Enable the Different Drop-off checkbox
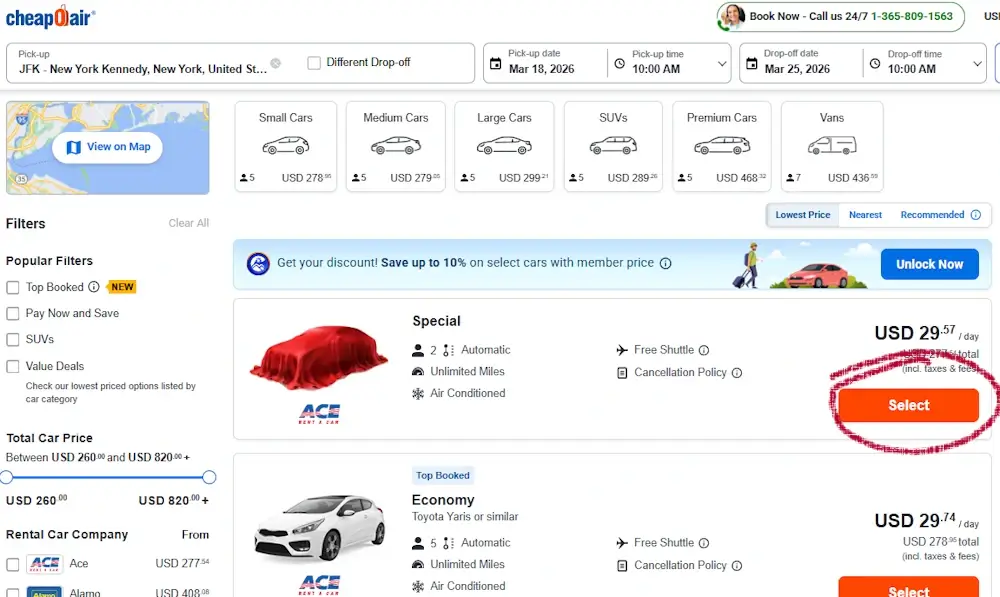 314,63
